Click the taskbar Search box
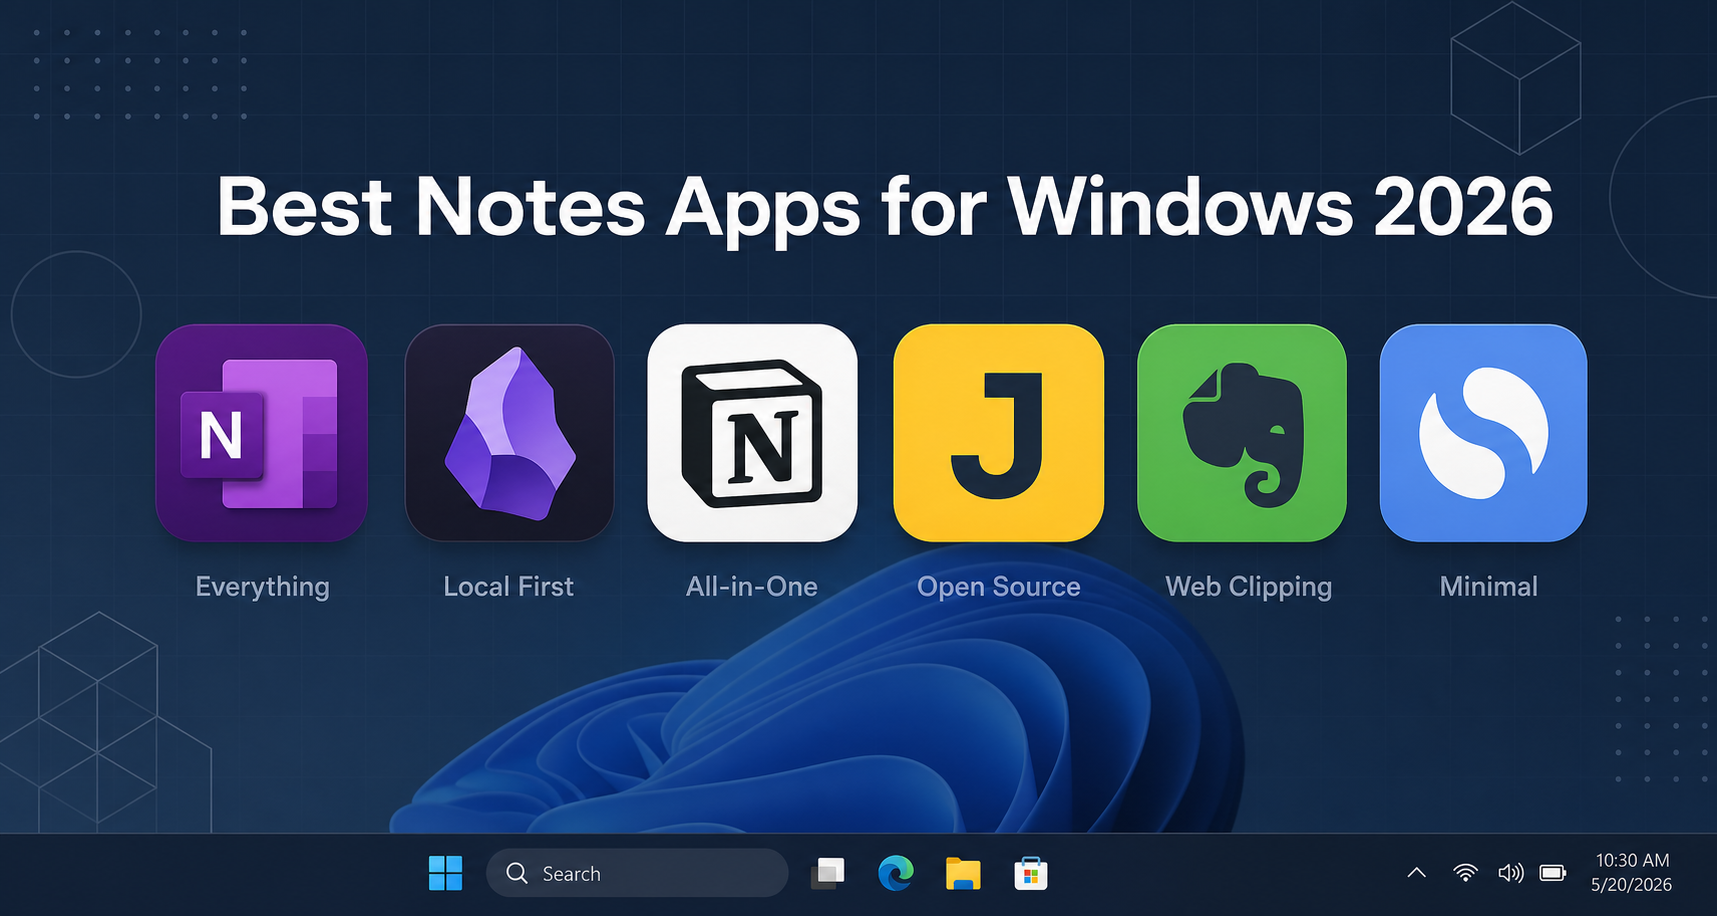This screenshot has width=1717, height=916. 637,873
